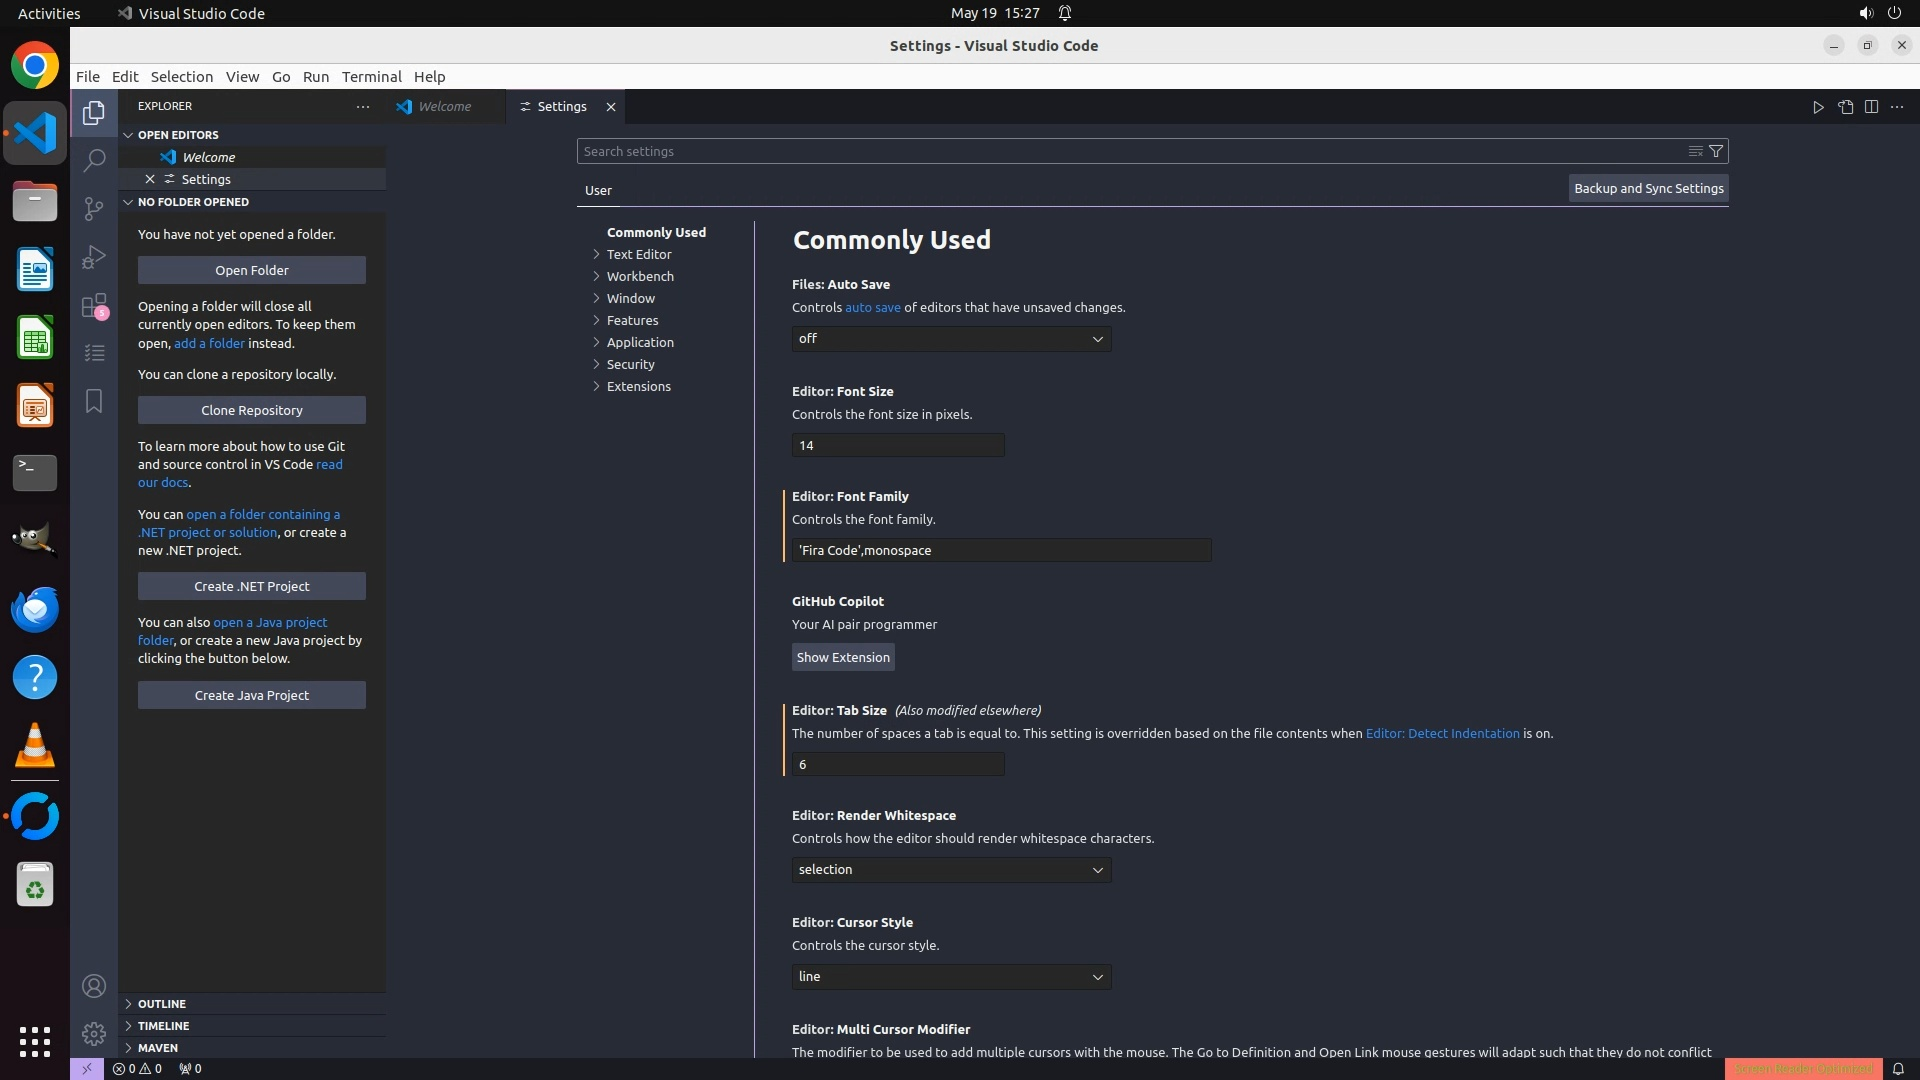Open the Search view in activity bar
The width and height of the screenshot is (1920, 1080).
(94, 160)
